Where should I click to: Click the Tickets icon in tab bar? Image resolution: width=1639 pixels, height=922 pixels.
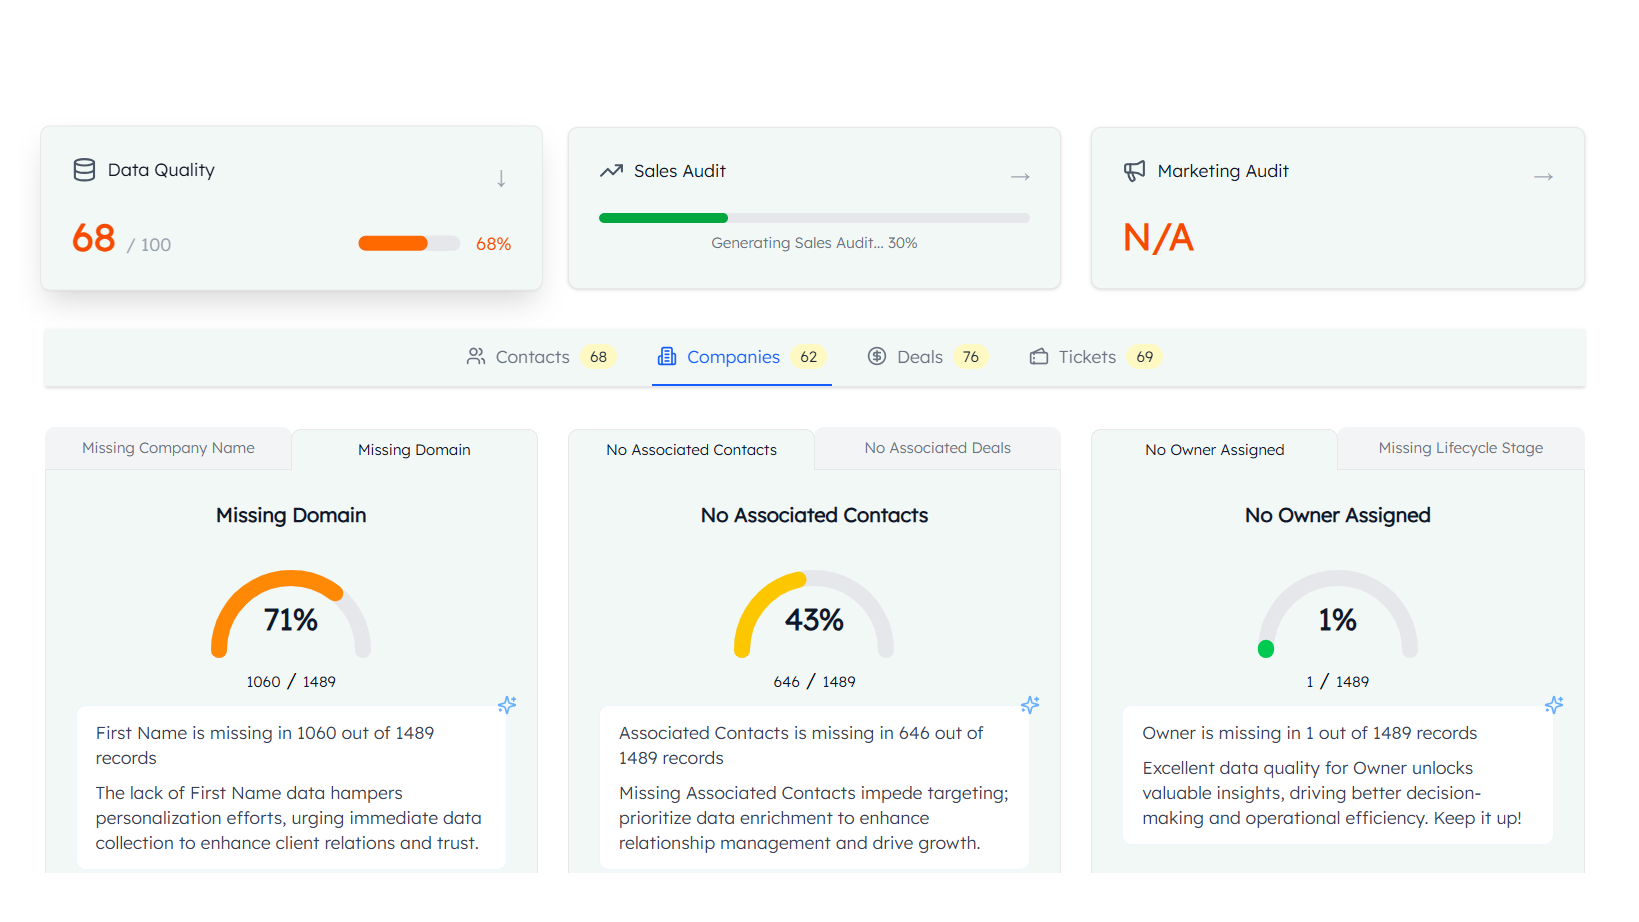(1039, 357)
